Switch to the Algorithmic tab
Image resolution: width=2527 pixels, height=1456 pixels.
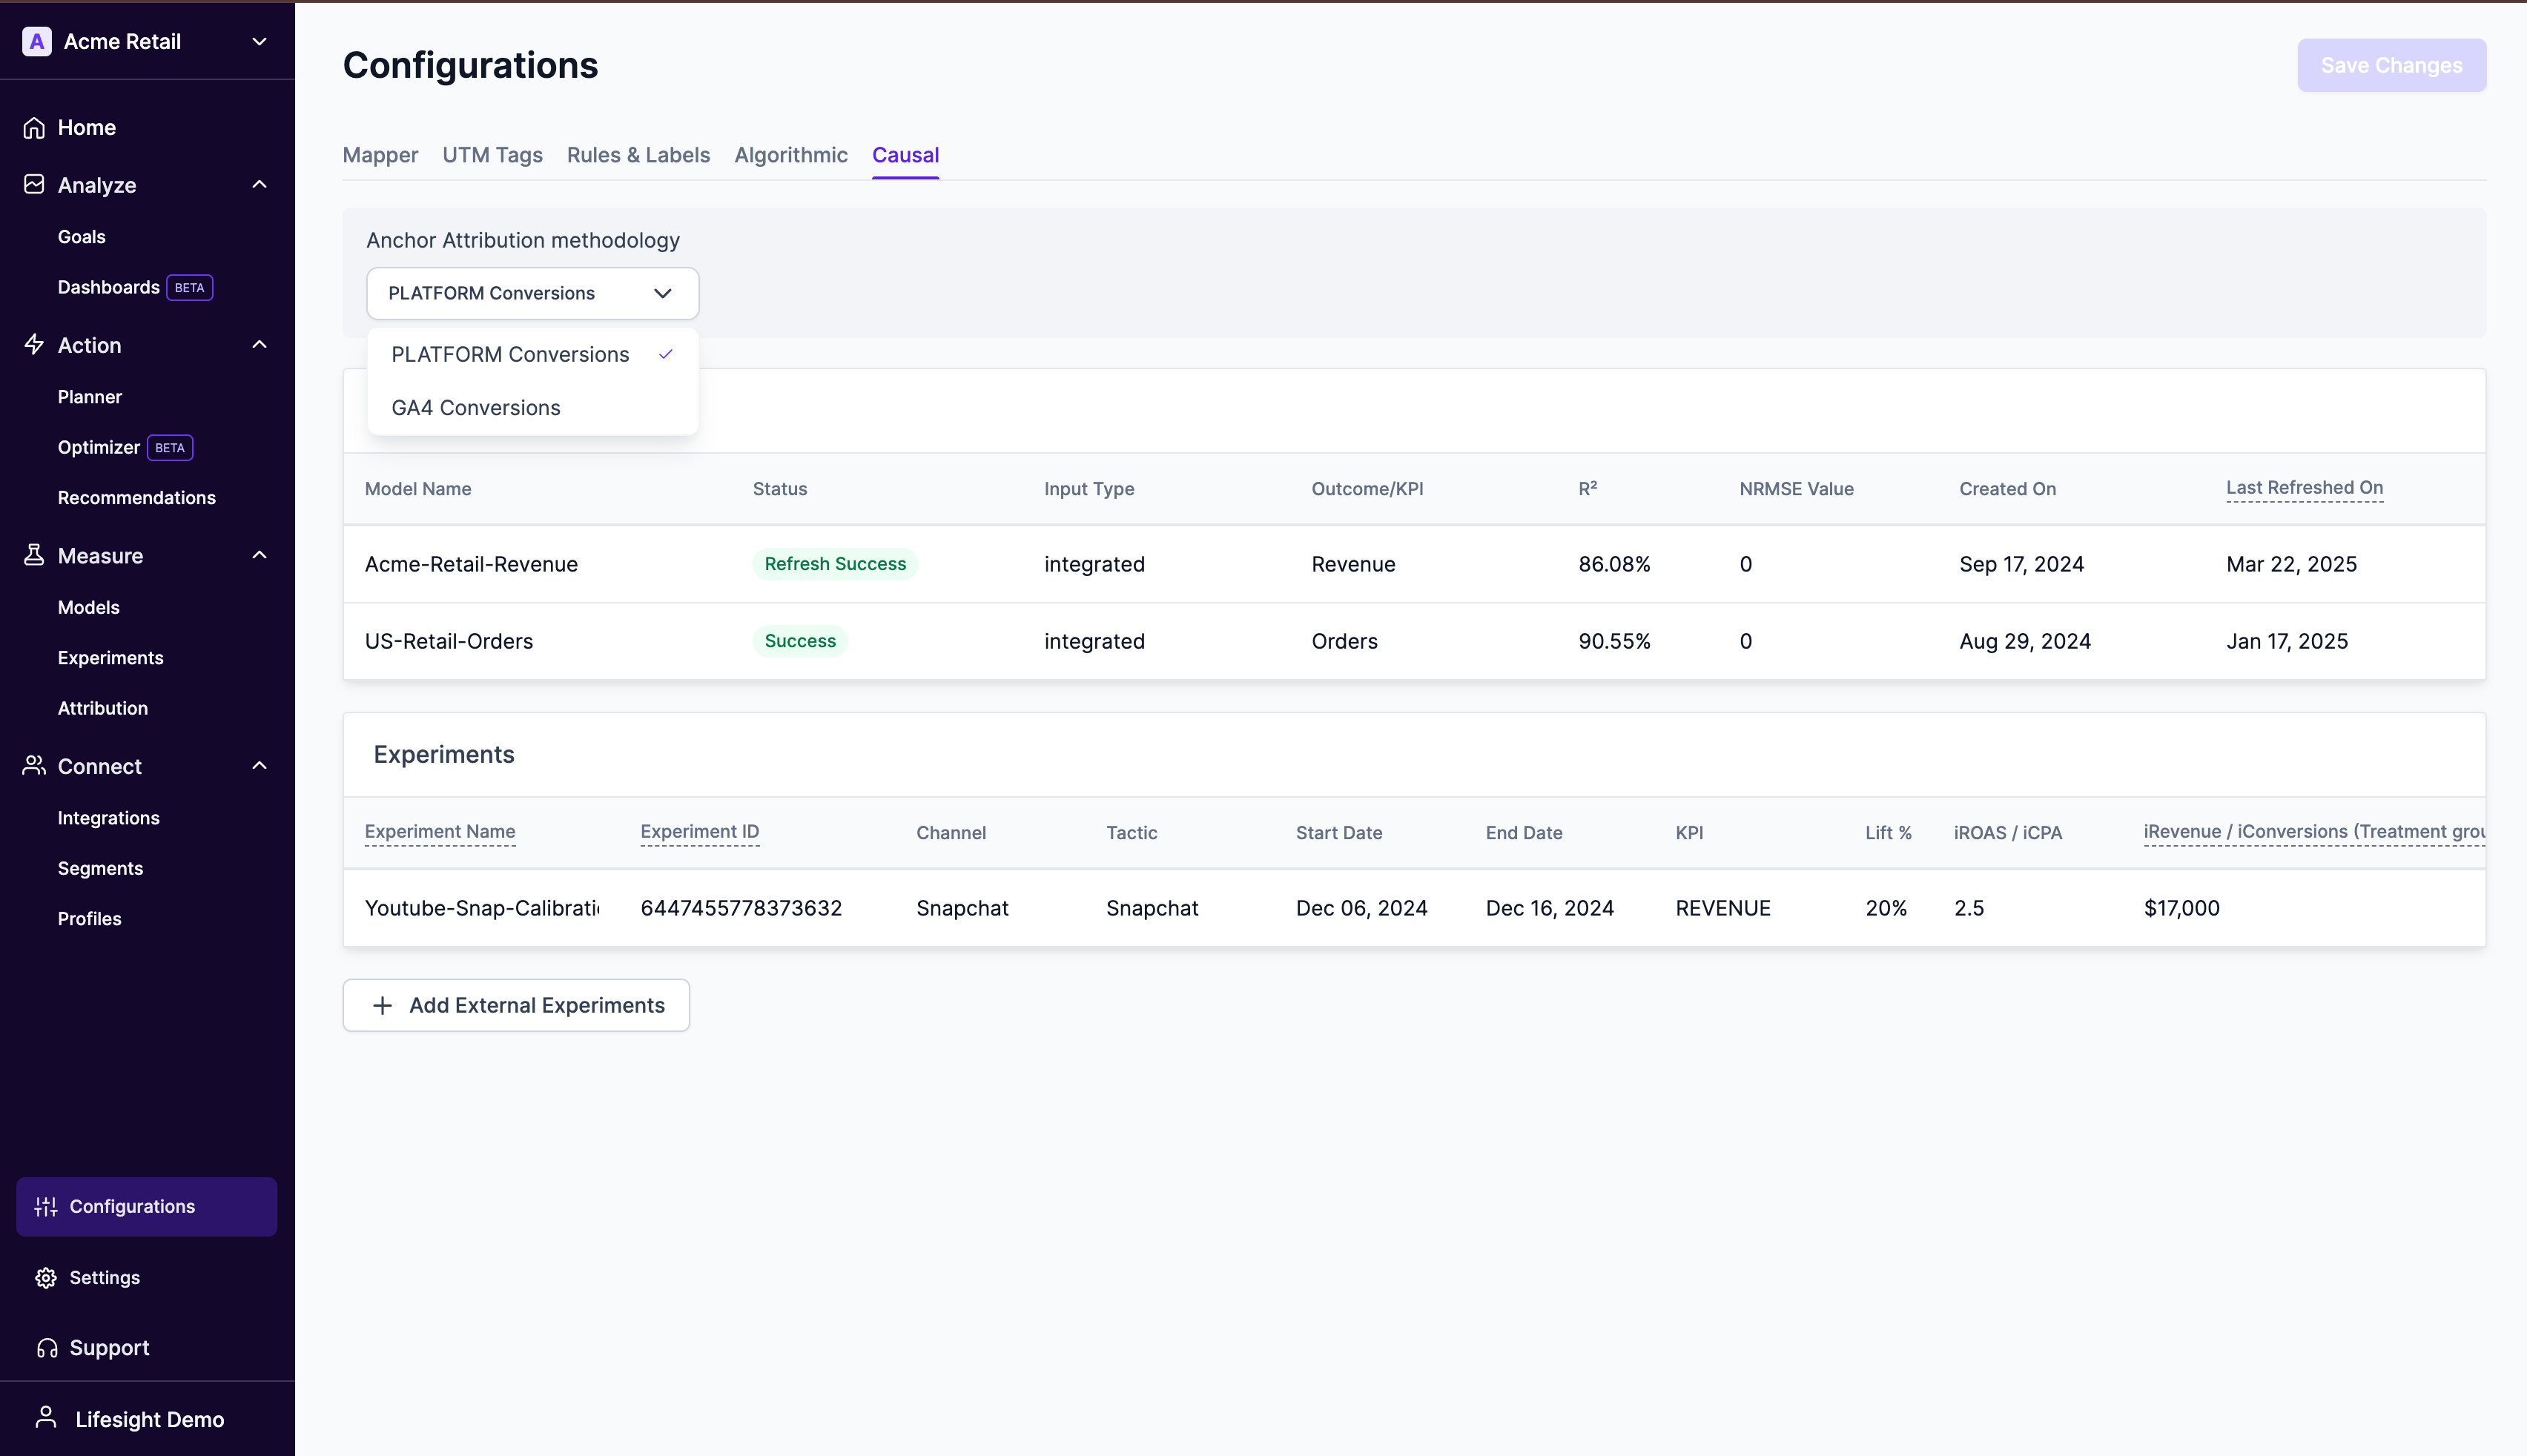coord(790,155)
